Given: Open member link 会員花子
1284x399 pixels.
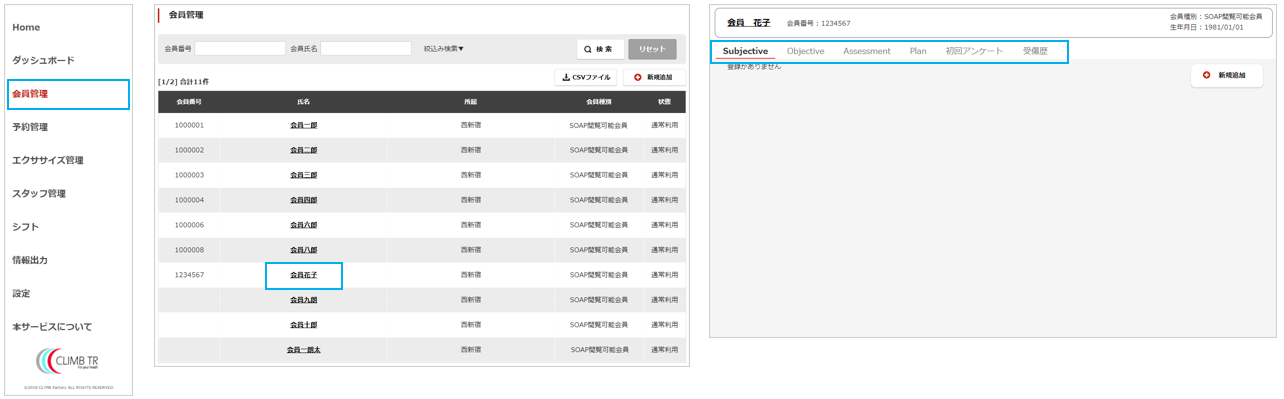Looking at the screenshot, I should pyautogui.click(x=303, y=275).
